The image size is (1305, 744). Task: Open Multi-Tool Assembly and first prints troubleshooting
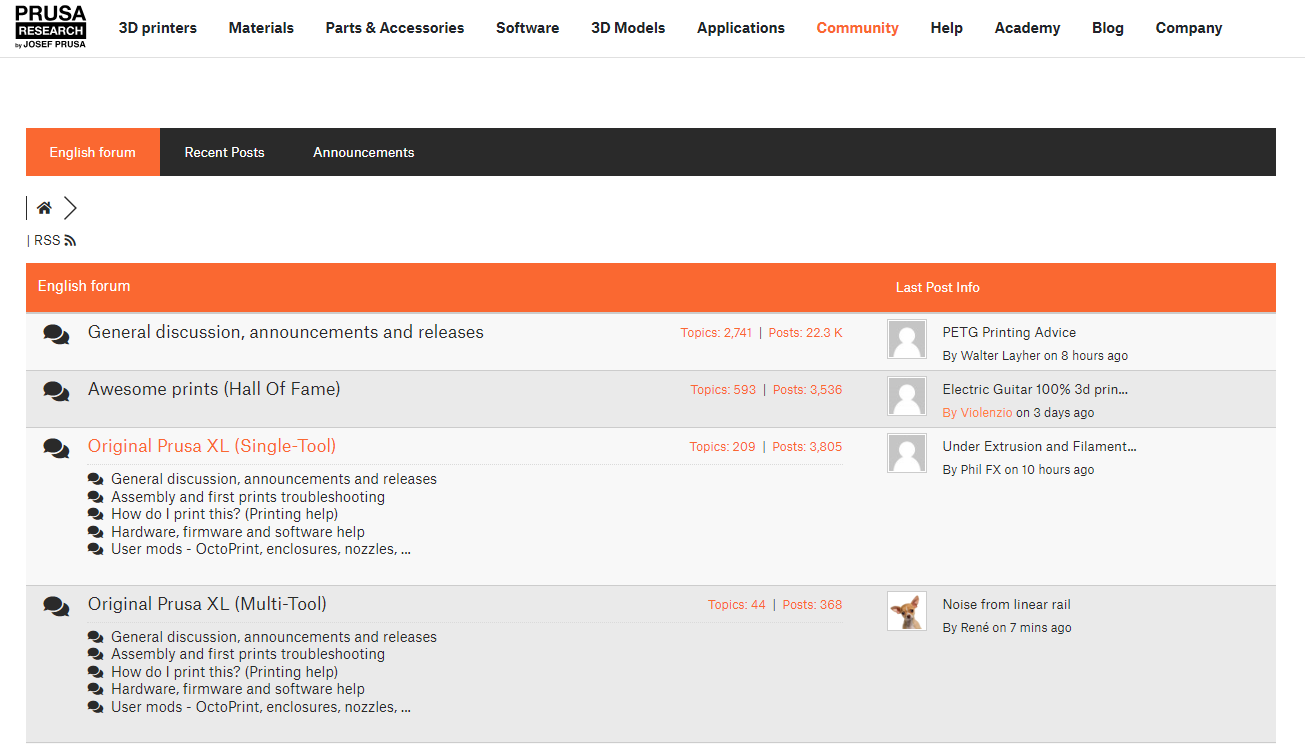point(248,654)
